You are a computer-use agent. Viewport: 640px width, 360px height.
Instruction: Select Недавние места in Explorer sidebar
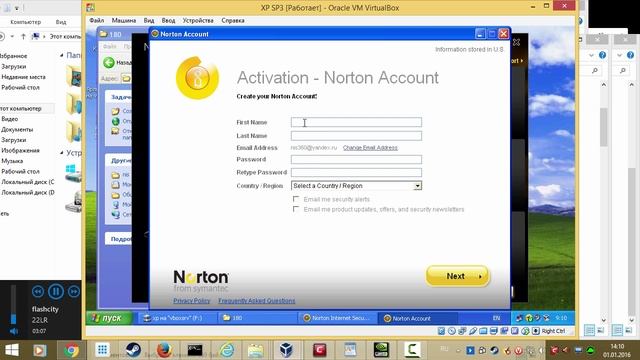[23, 77]
